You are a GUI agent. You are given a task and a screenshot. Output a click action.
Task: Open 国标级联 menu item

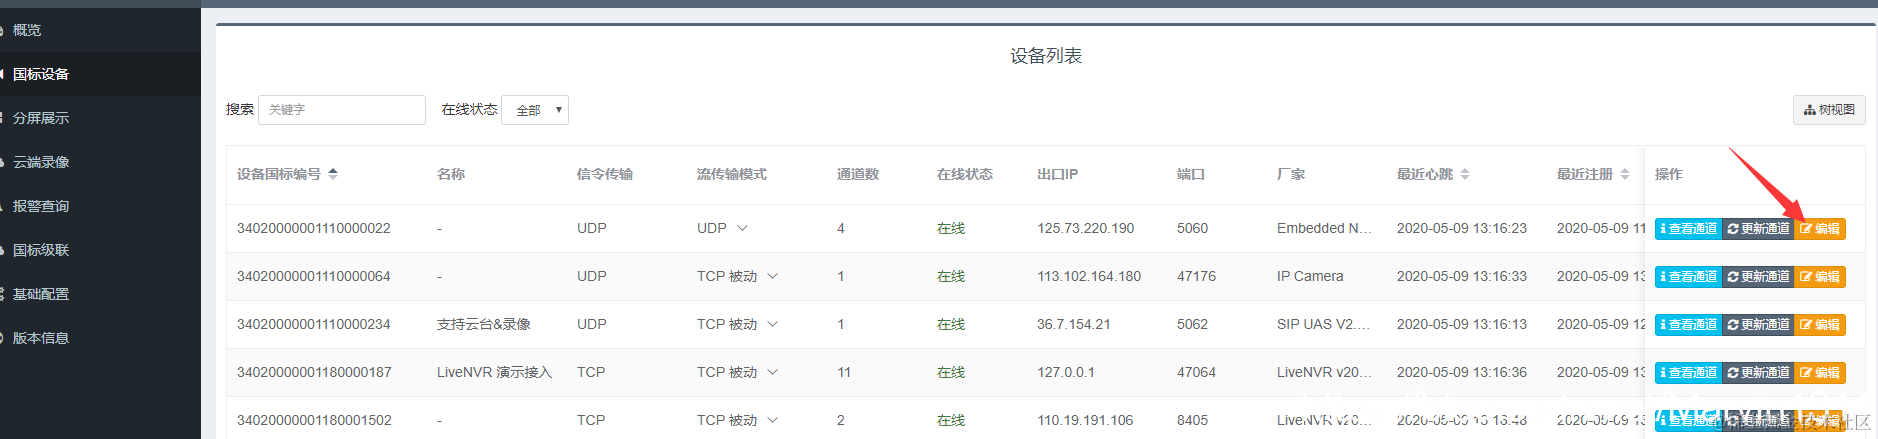pos(41,250)
